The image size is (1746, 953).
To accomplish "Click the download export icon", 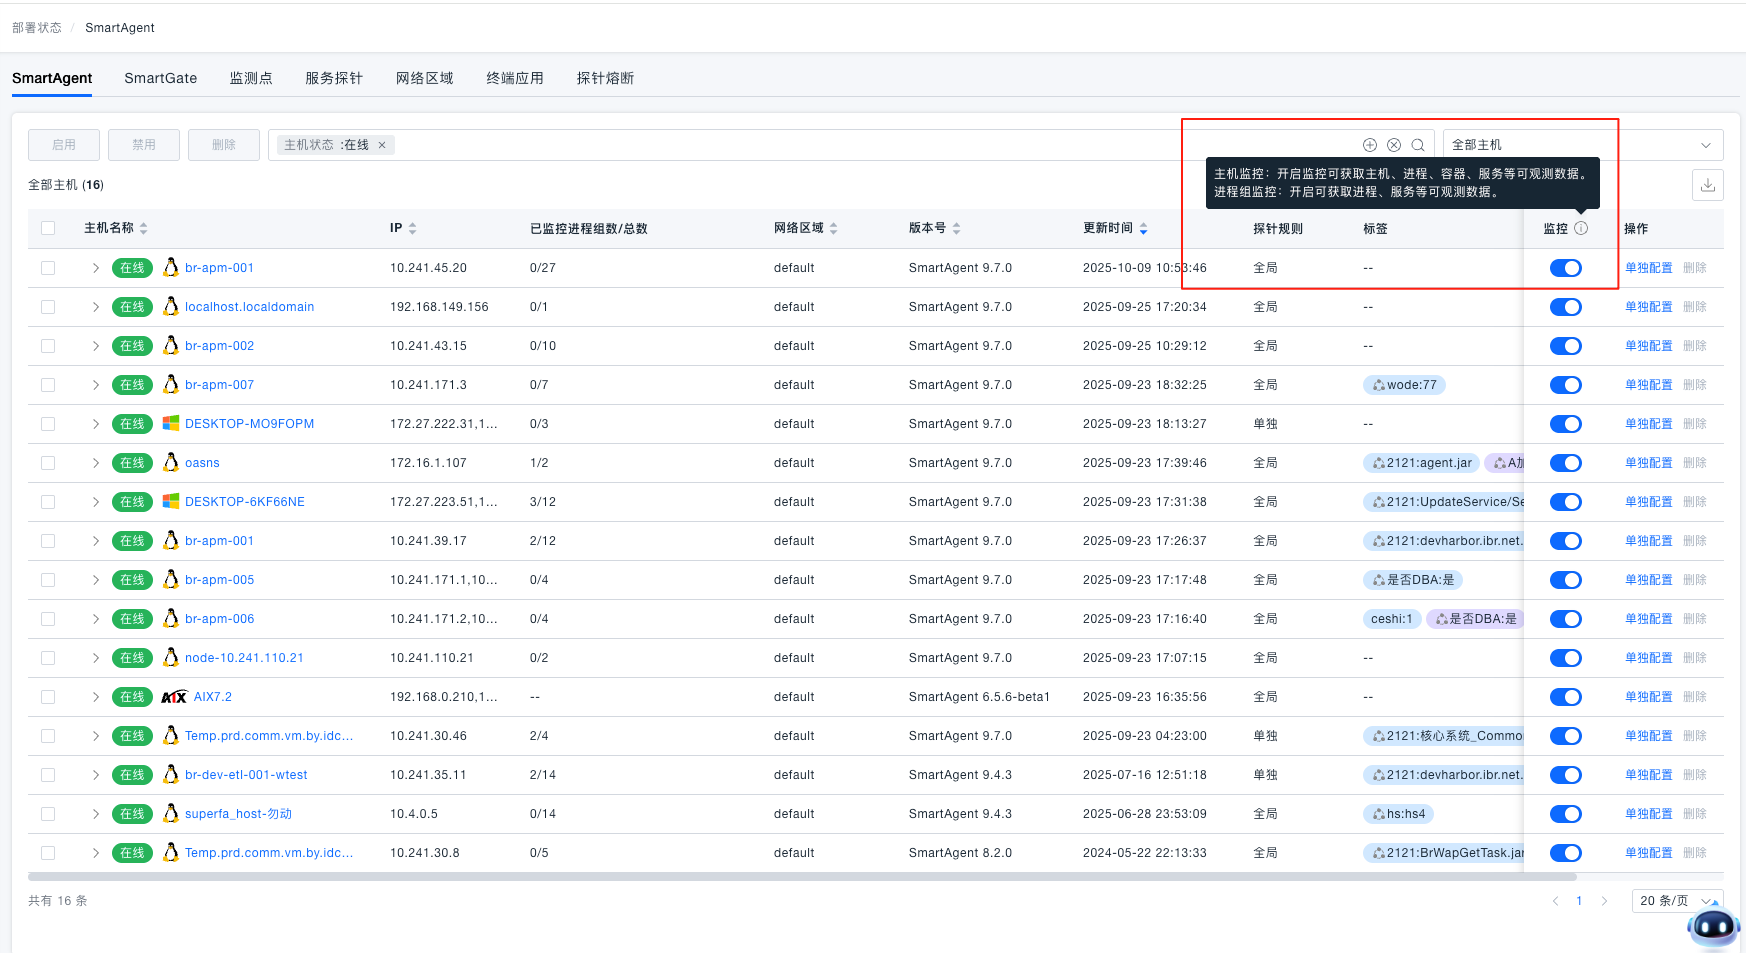I will pos(1707,185).
